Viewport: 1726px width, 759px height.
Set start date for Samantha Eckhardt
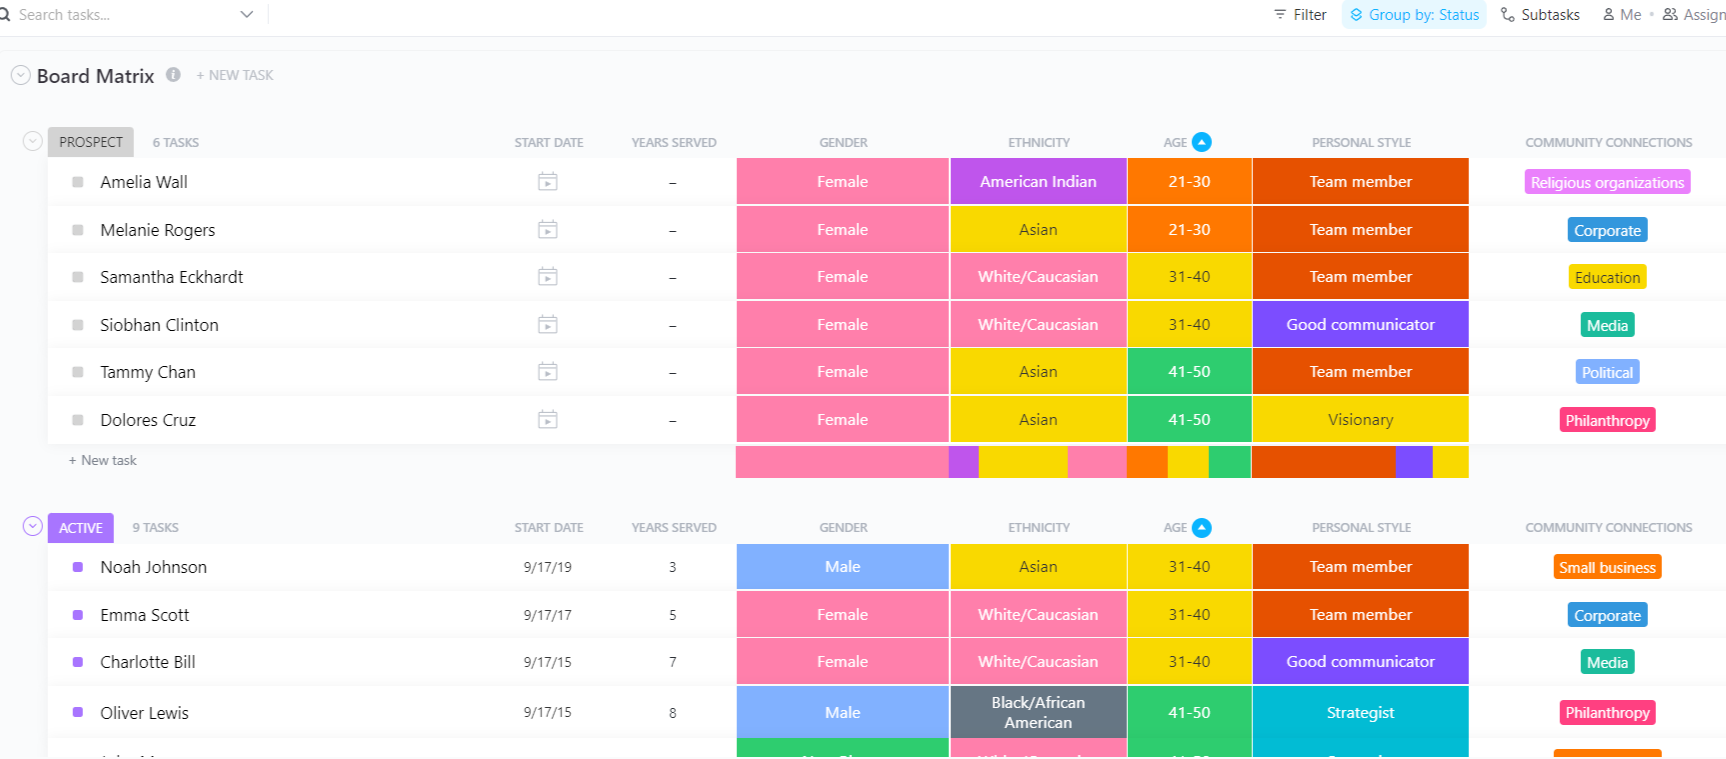coord(548,277)
